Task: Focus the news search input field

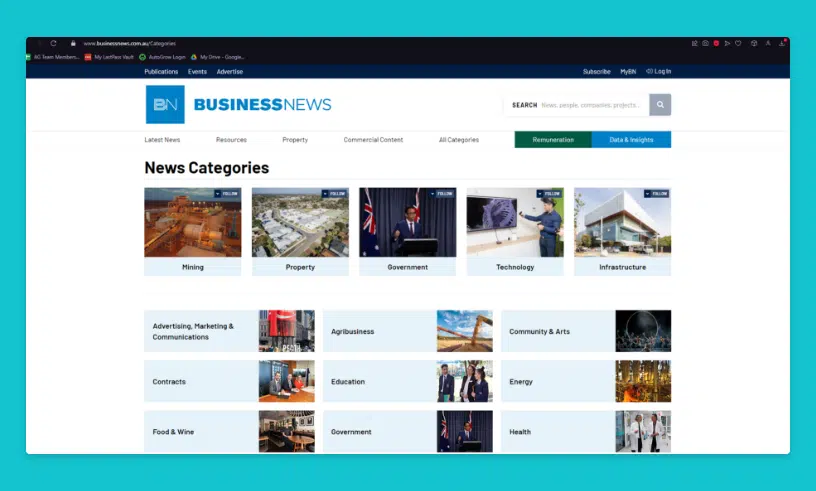Action: (592, 105)
